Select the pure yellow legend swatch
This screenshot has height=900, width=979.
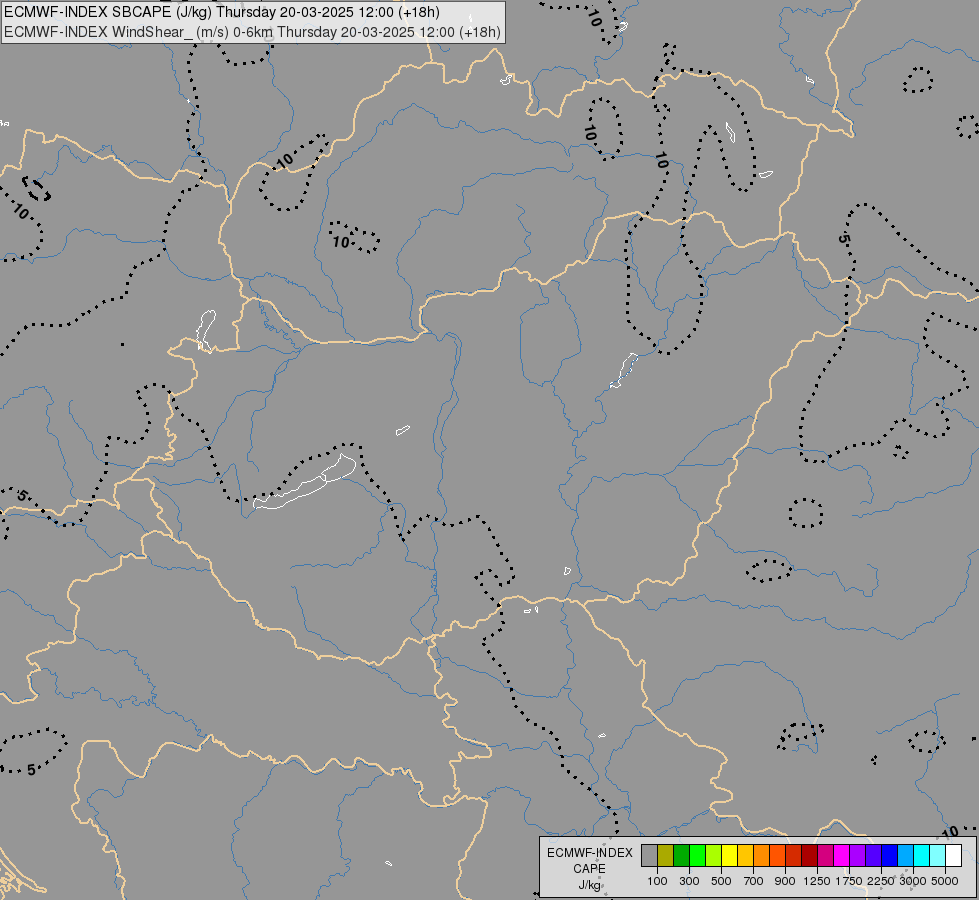[x=729, y=855]
